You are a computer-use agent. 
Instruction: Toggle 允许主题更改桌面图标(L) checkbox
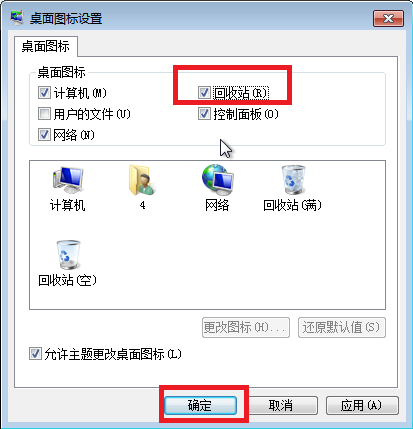click(35, 354)
